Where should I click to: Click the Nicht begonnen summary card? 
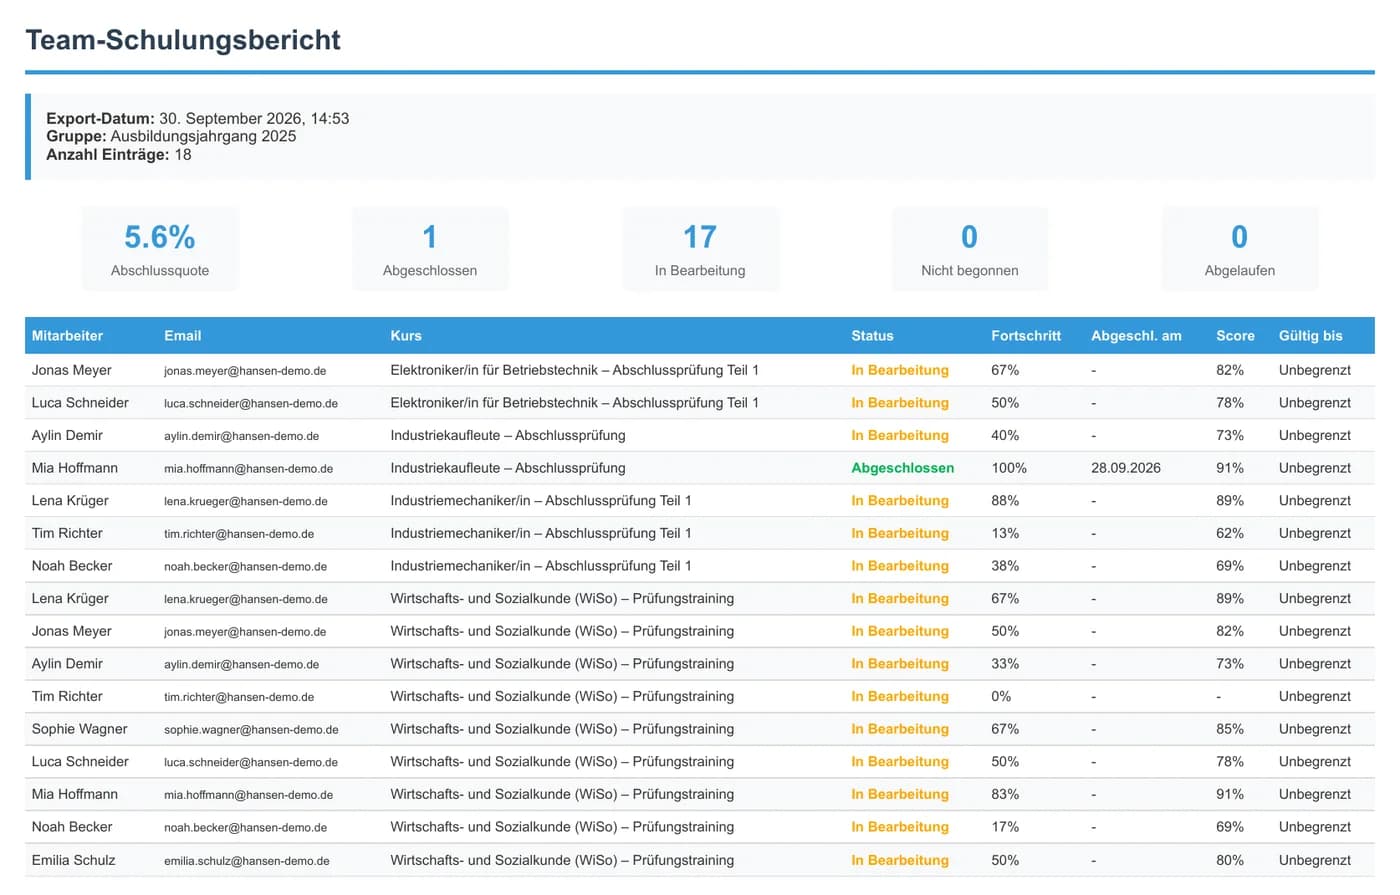tap(970, 249)
